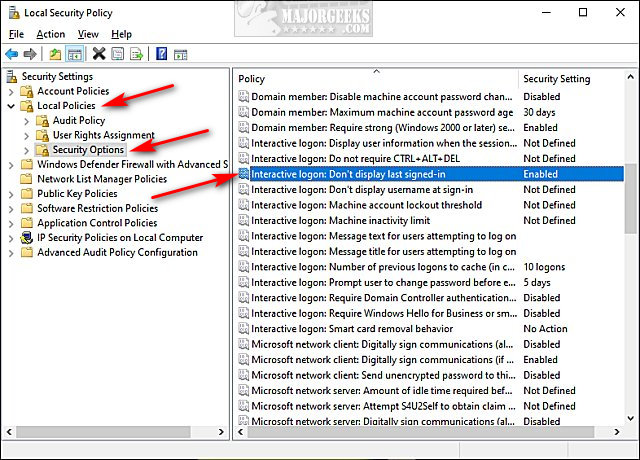Click the icon beside Smart card removal behavior
The height and width of the screenshot is (460, 640).
click(243, 329)
